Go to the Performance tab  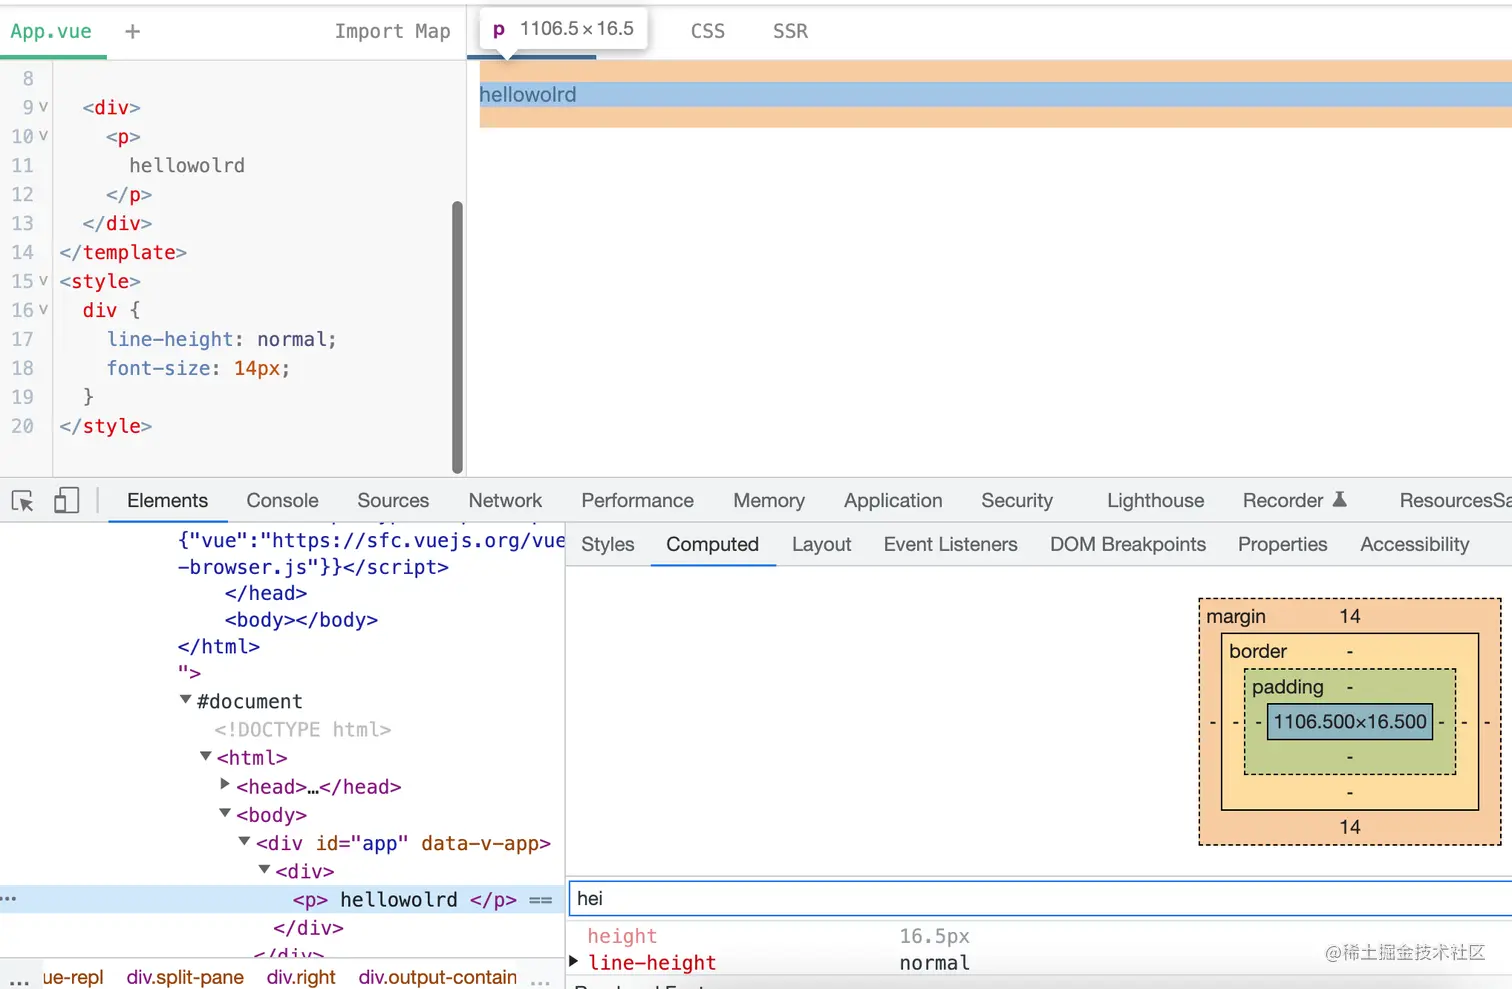click(637, 500)
